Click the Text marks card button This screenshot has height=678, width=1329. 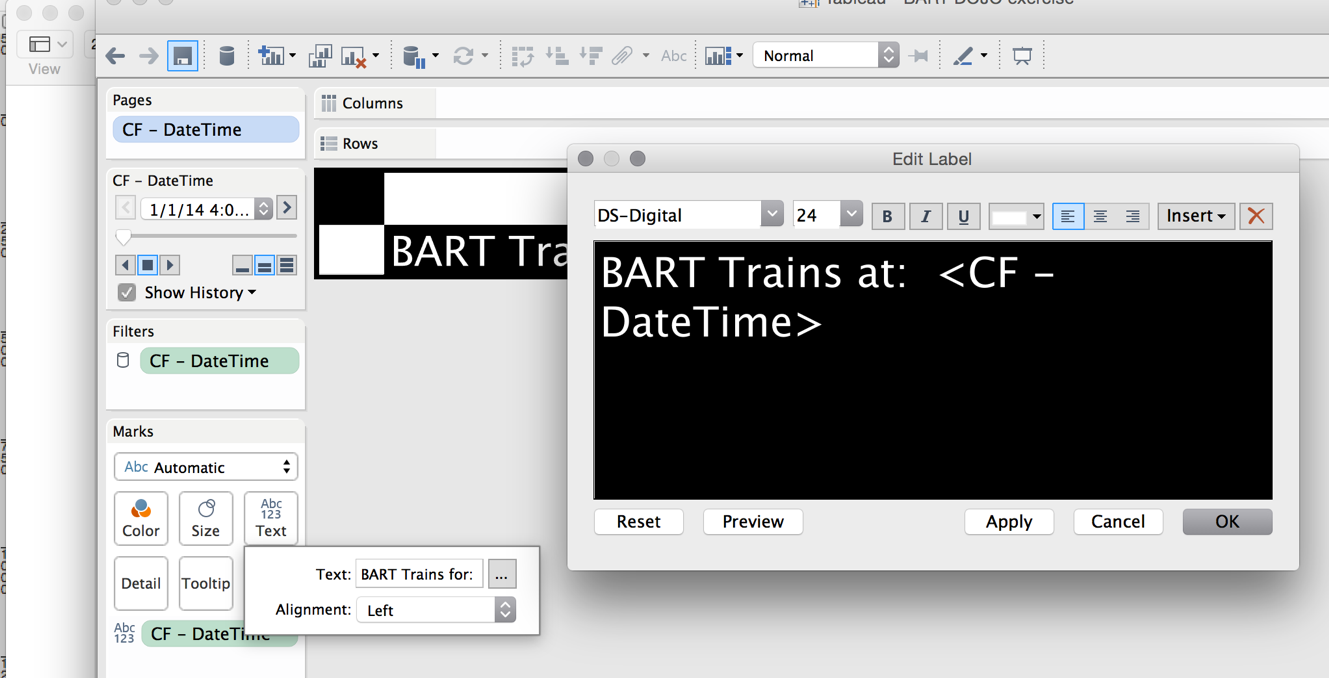click(x=271, y=518)
